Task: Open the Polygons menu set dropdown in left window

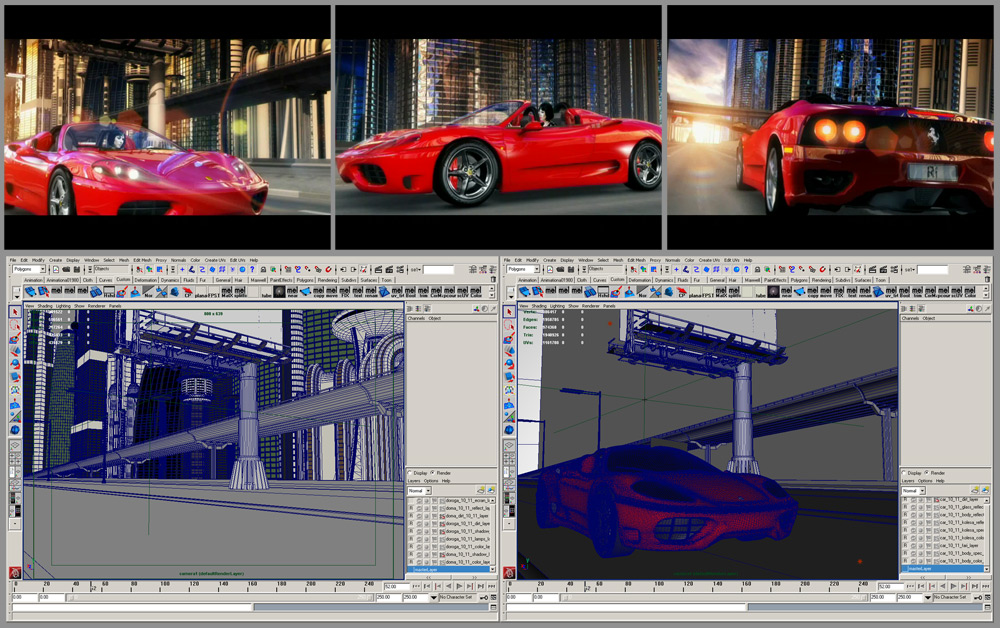Action: pos(28,269)
